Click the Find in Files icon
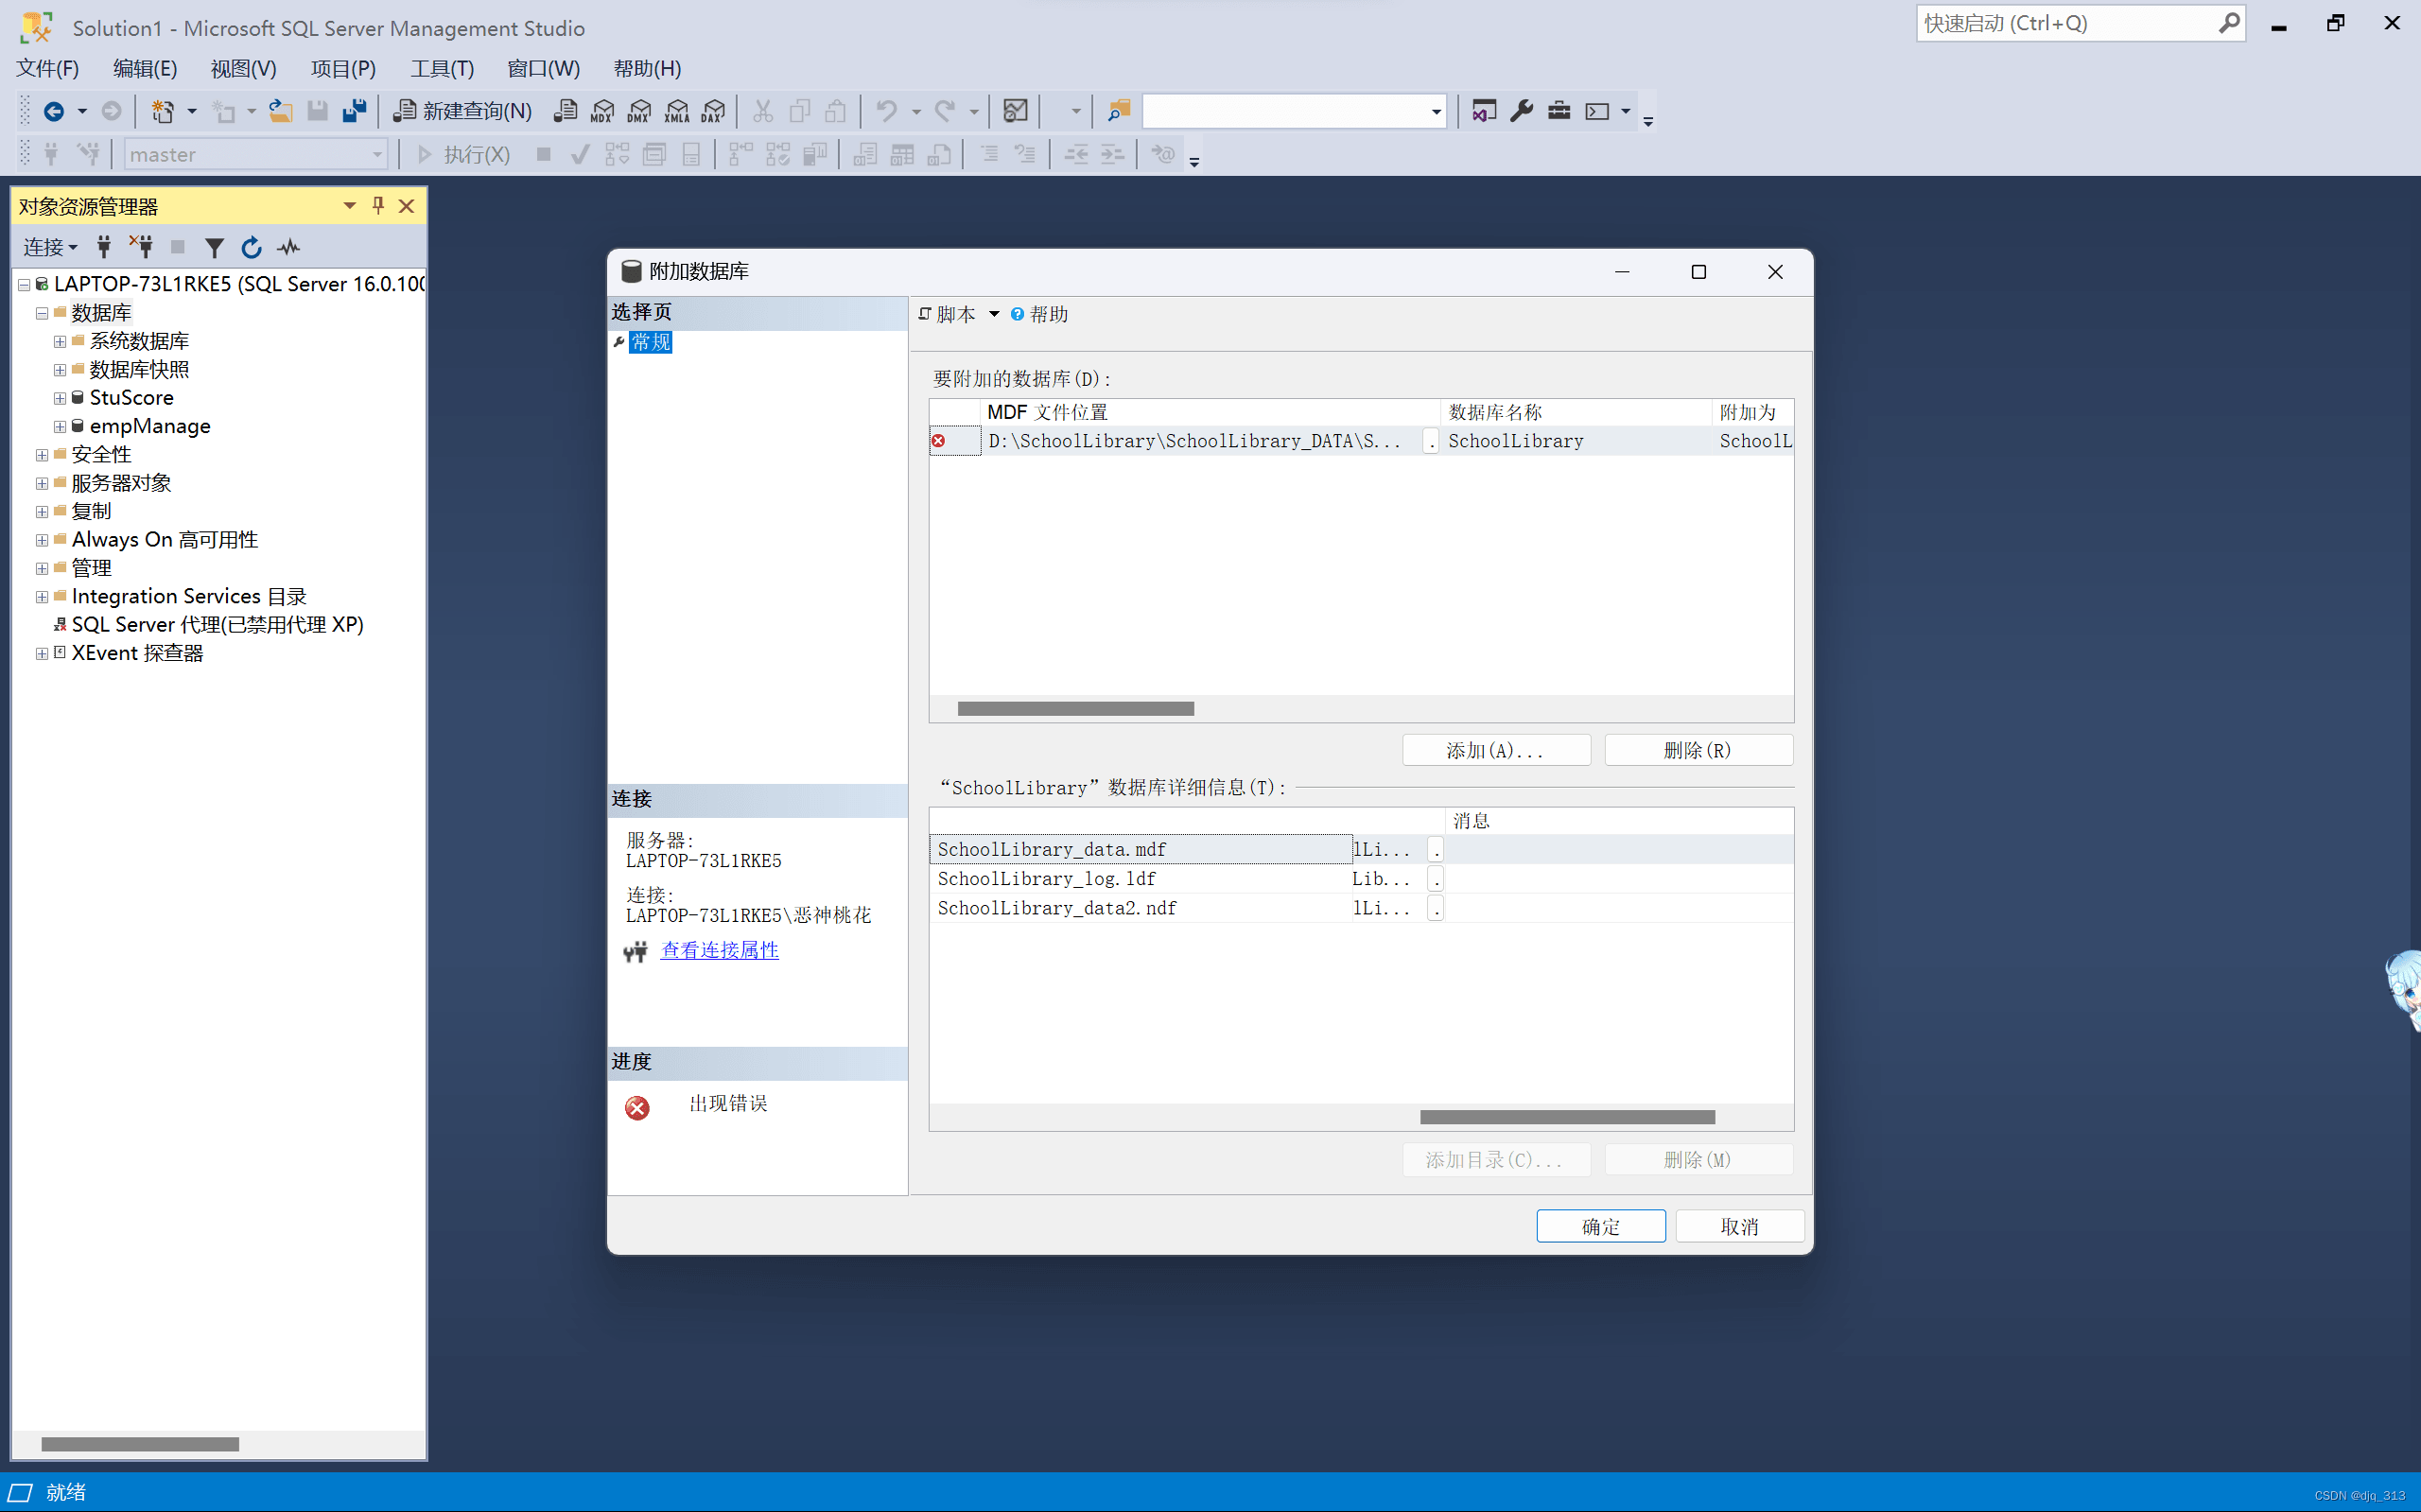 [1118, 111]
